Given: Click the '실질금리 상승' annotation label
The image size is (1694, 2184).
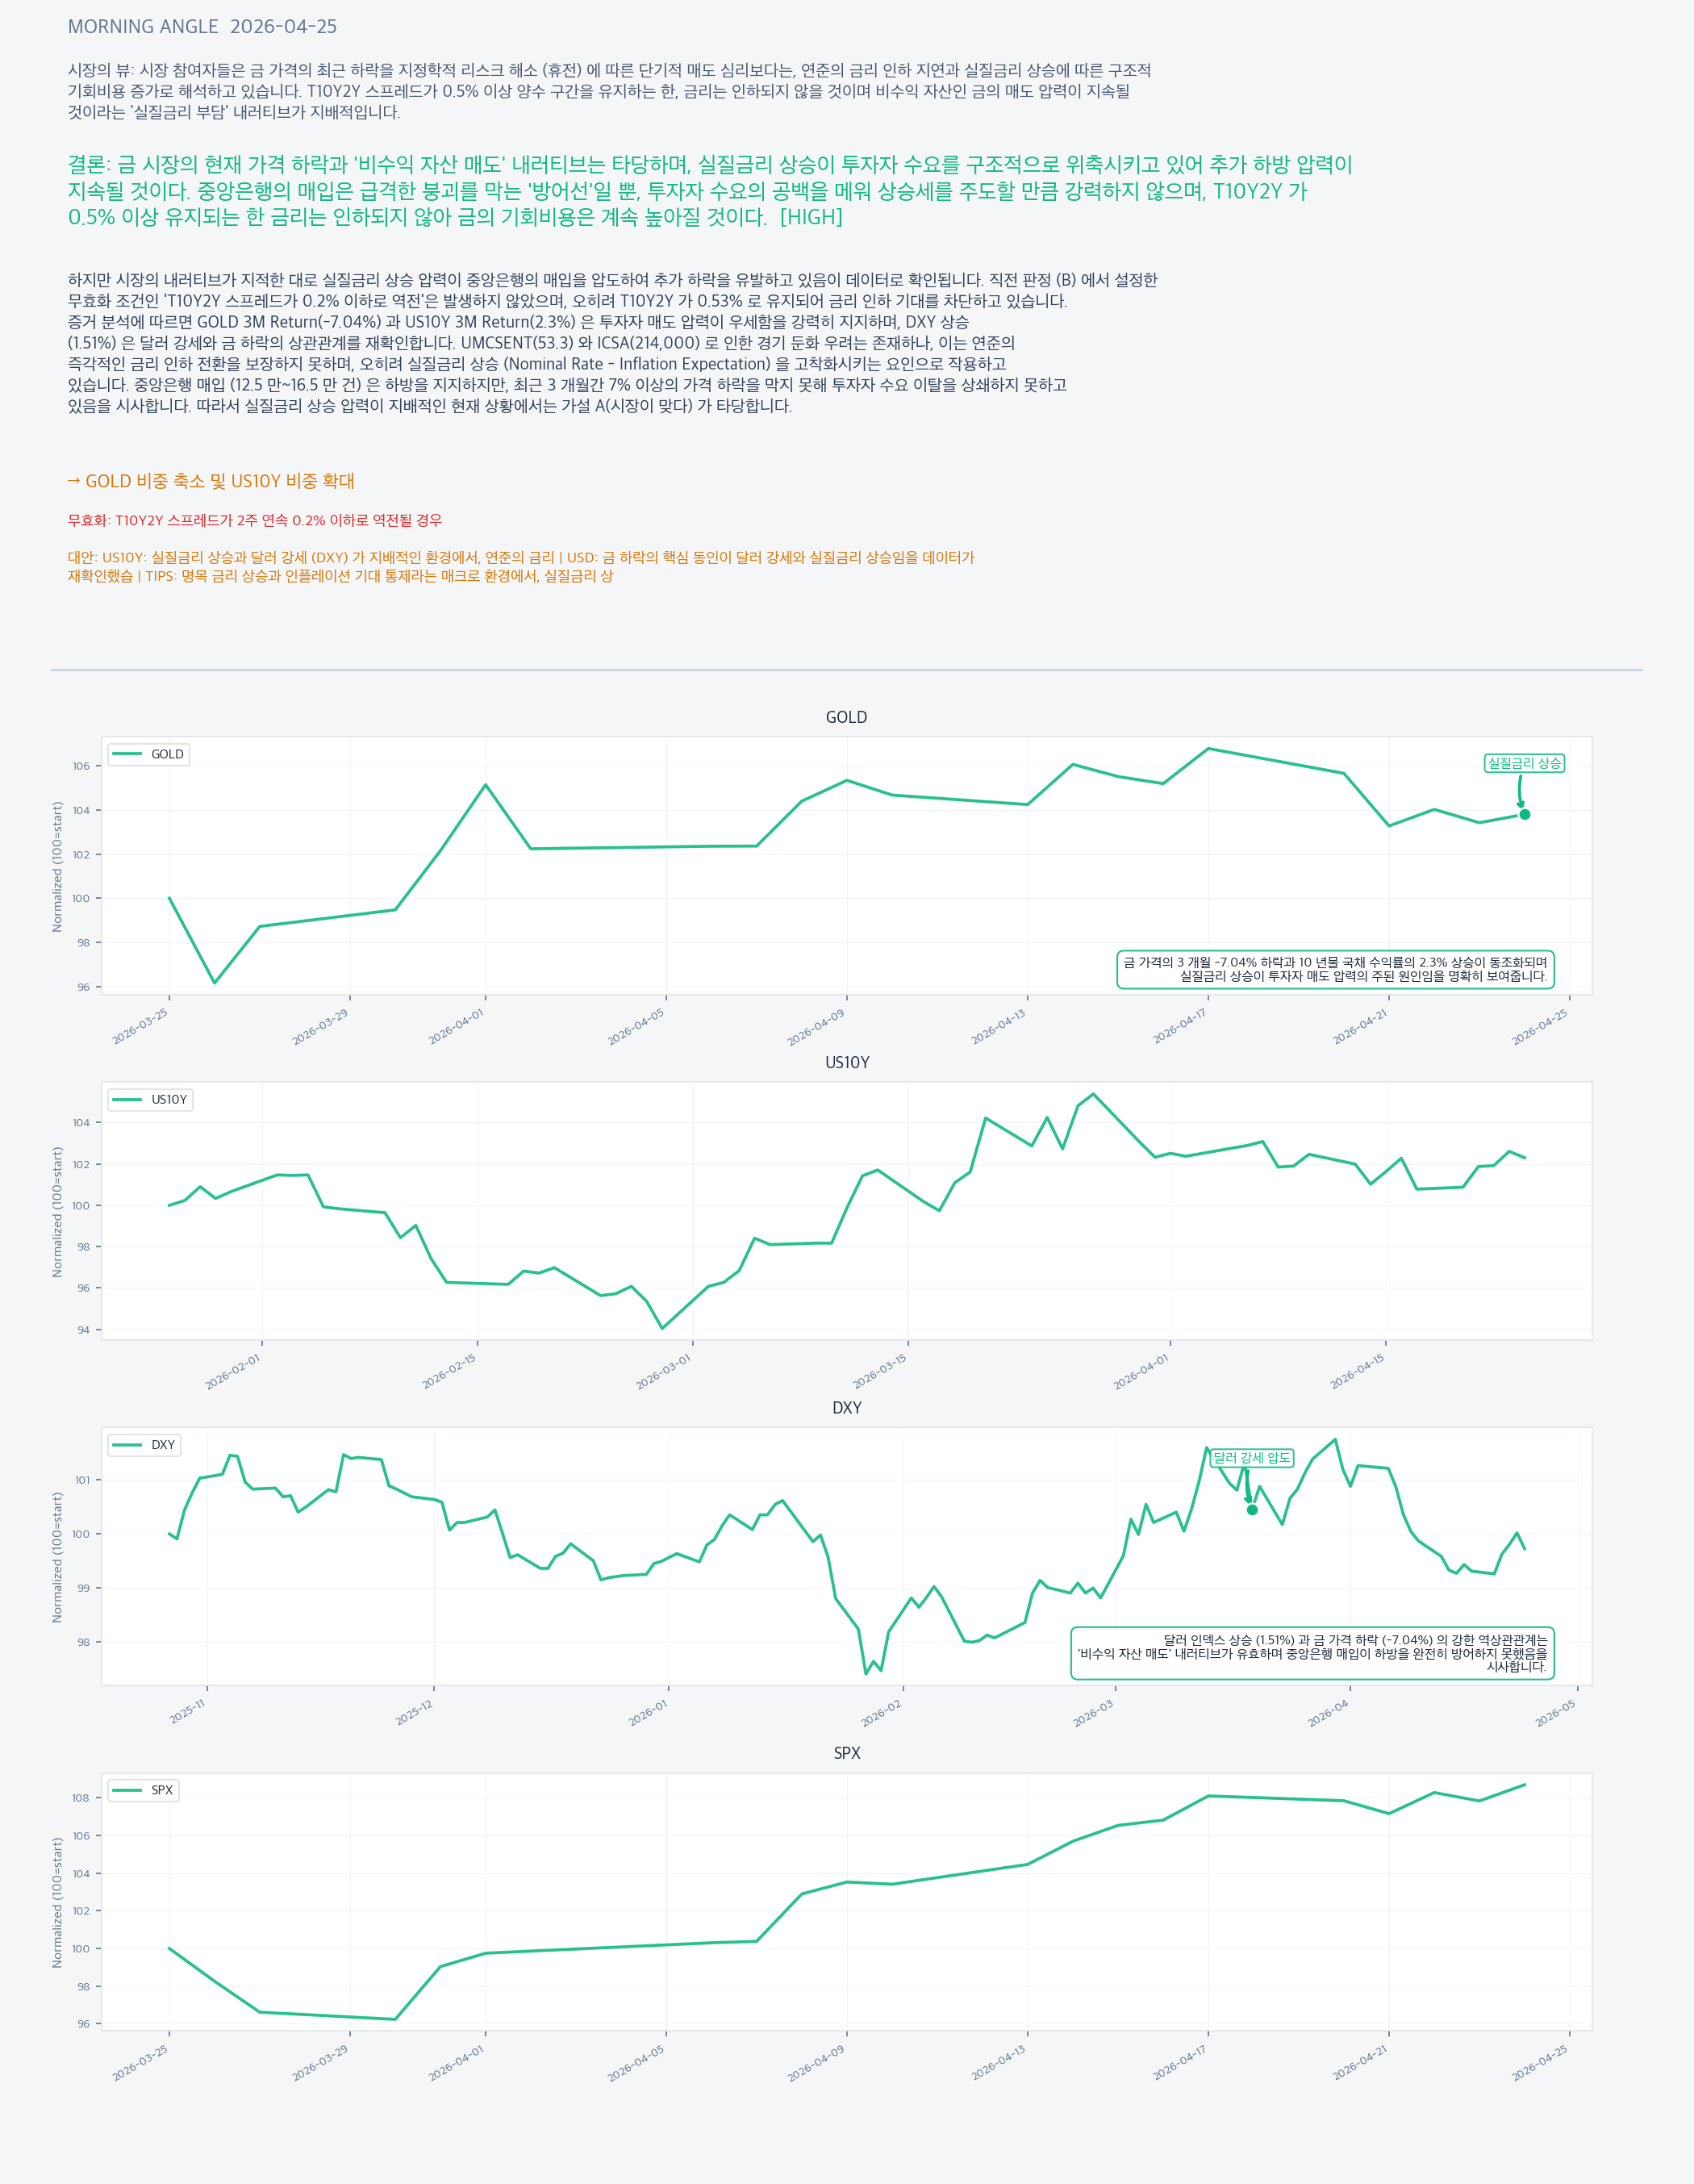Looking at the screenshot, I should click(1524, 763).
